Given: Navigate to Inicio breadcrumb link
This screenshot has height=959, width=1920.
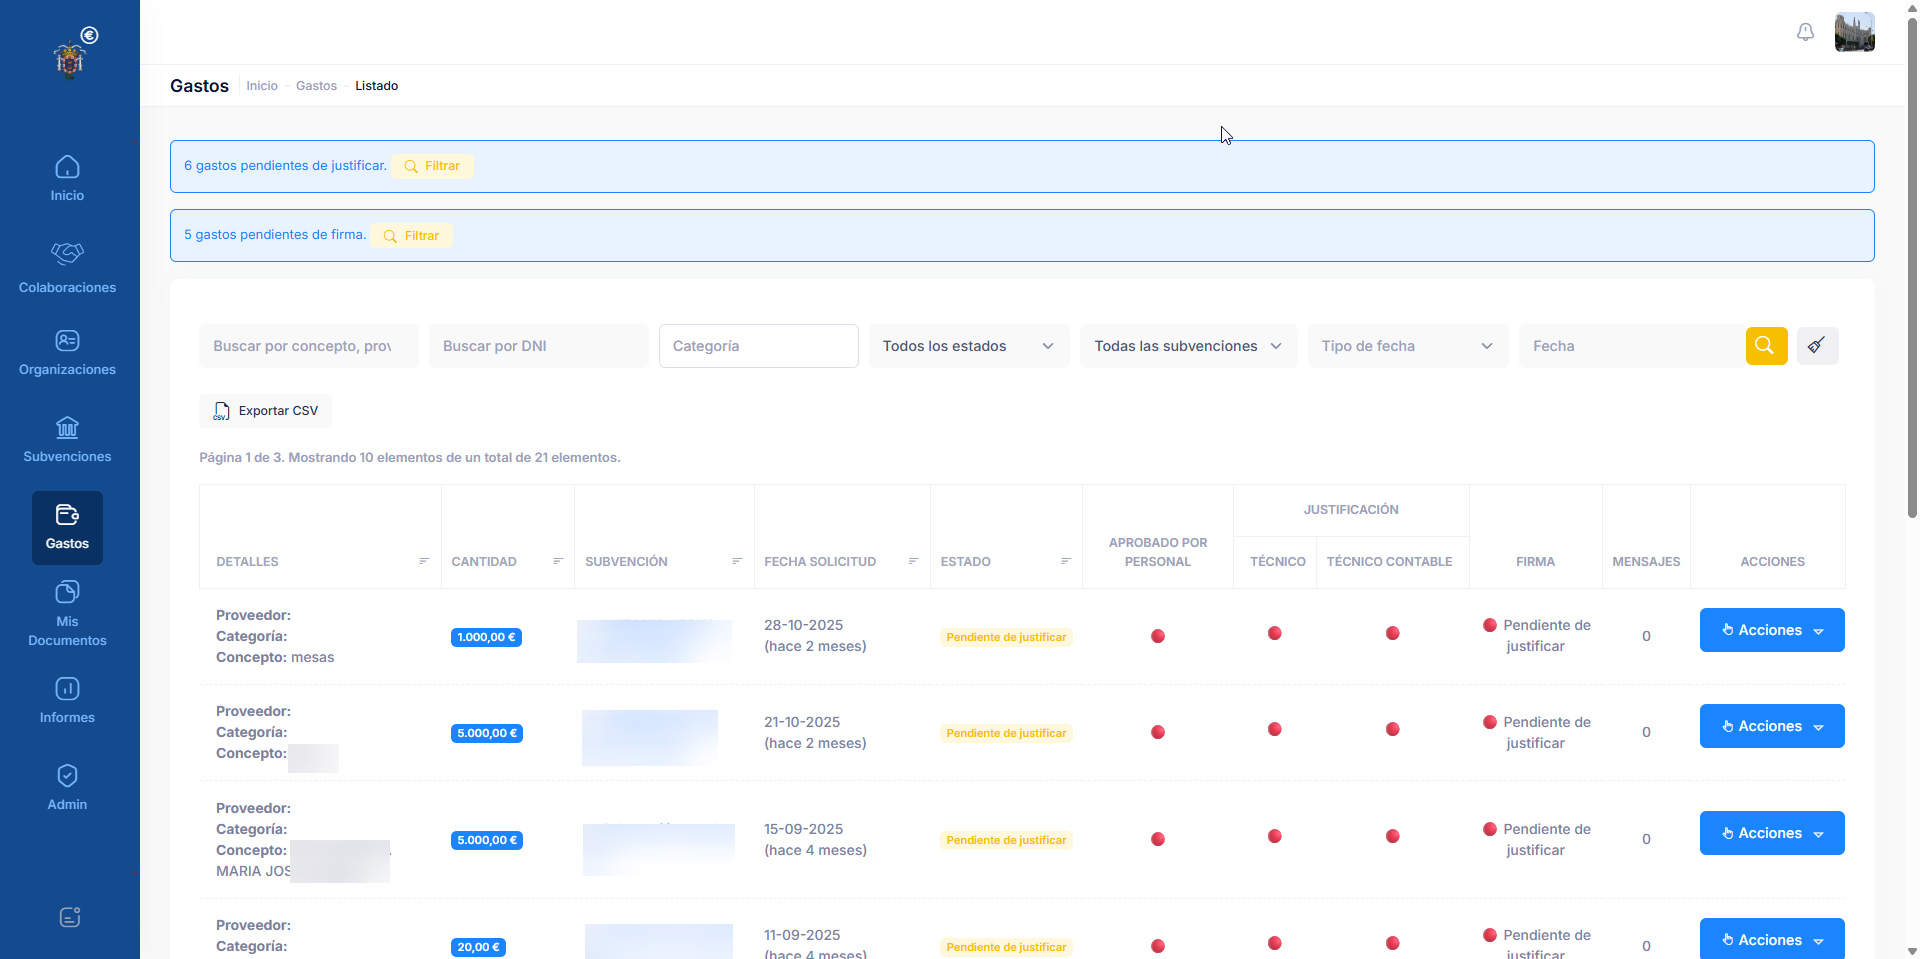Looking at the screenshot, I should click(262, 86).
